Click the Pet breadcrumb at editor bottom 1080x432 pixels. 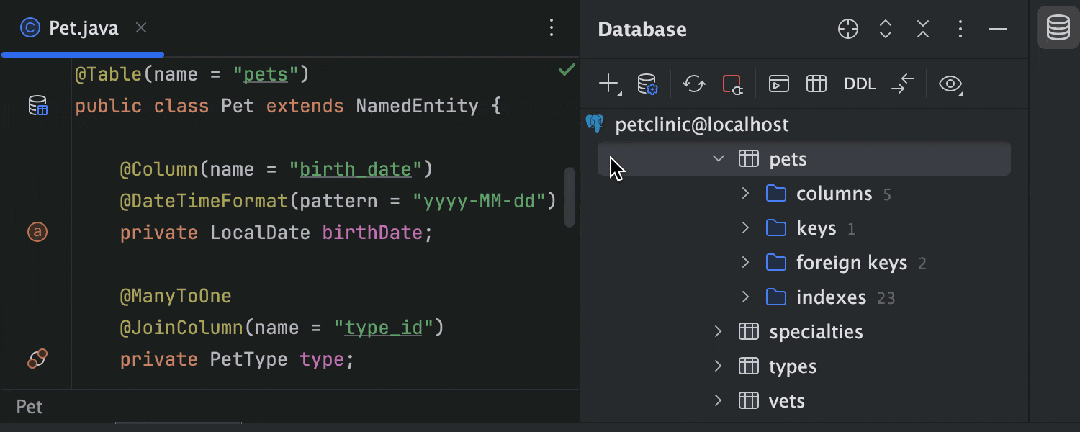point(29,407)
